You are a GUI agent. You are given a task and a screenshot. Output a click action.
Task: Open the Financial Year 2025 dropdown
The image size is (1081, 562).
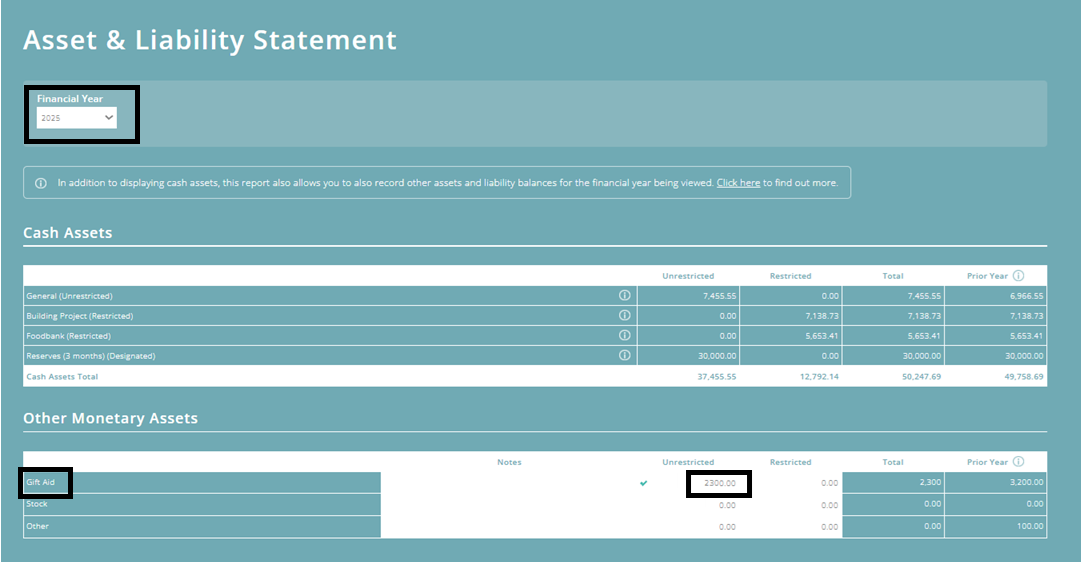(77, 118)
